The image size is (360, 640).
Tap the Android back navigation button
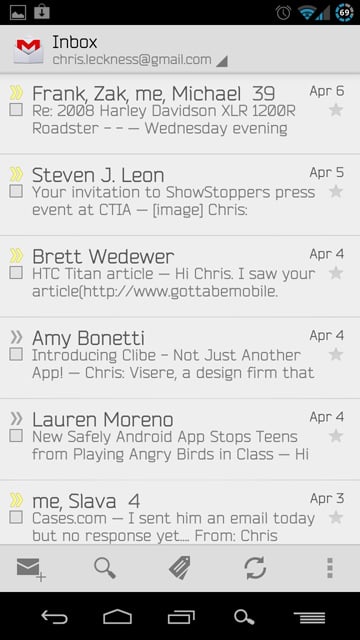tap(54, 617)
